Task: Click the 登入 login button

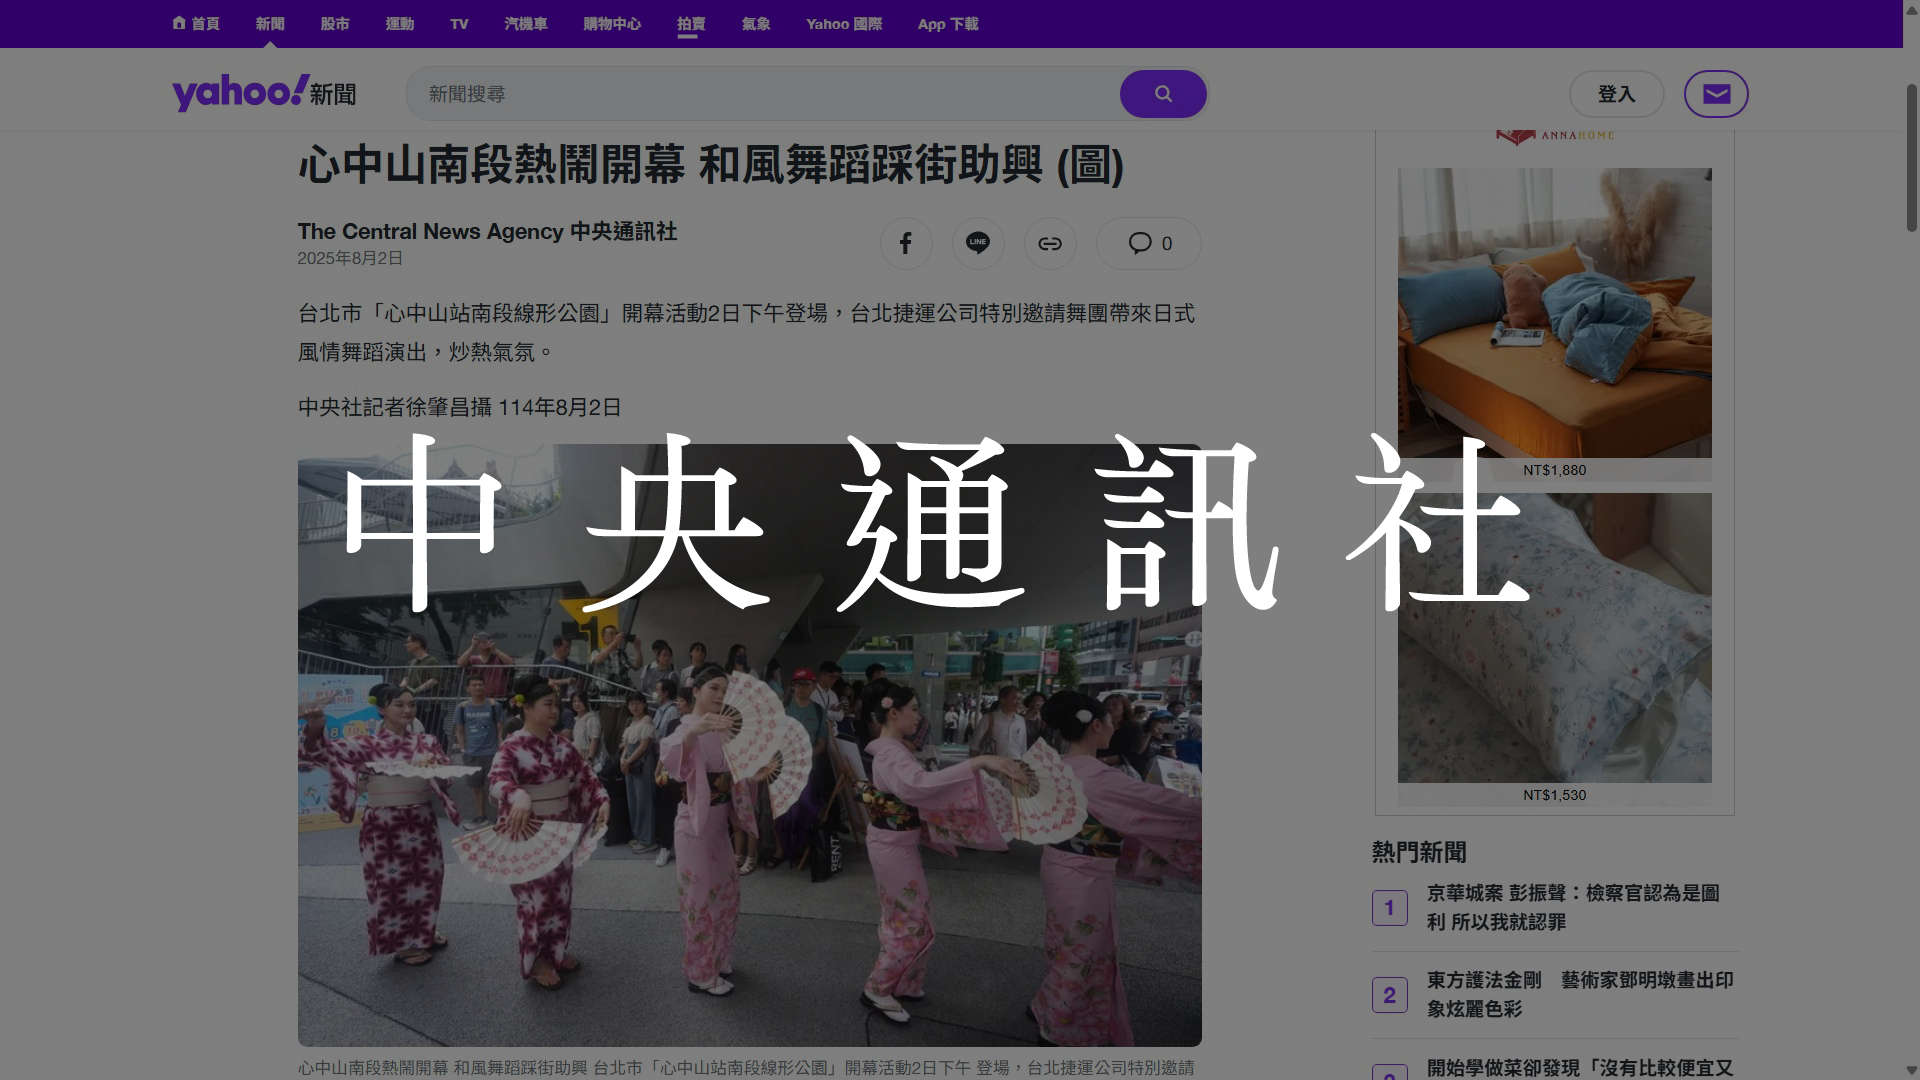Action: [x=1615, y=94]
